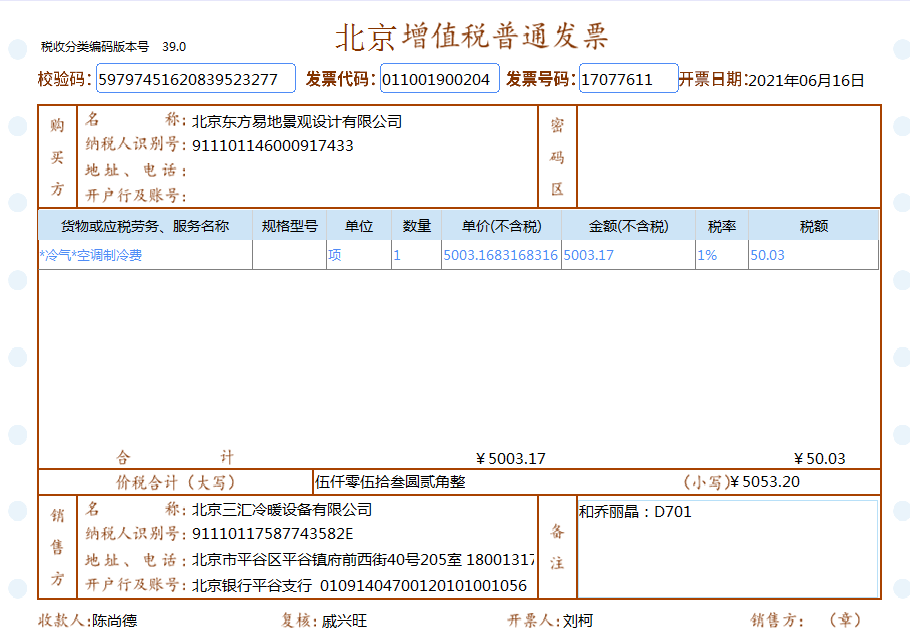This screenshot has width=910, height=631.
Task: Select buyer name 北京东方易地景观设计有限公司
Action: click(297, 121)
